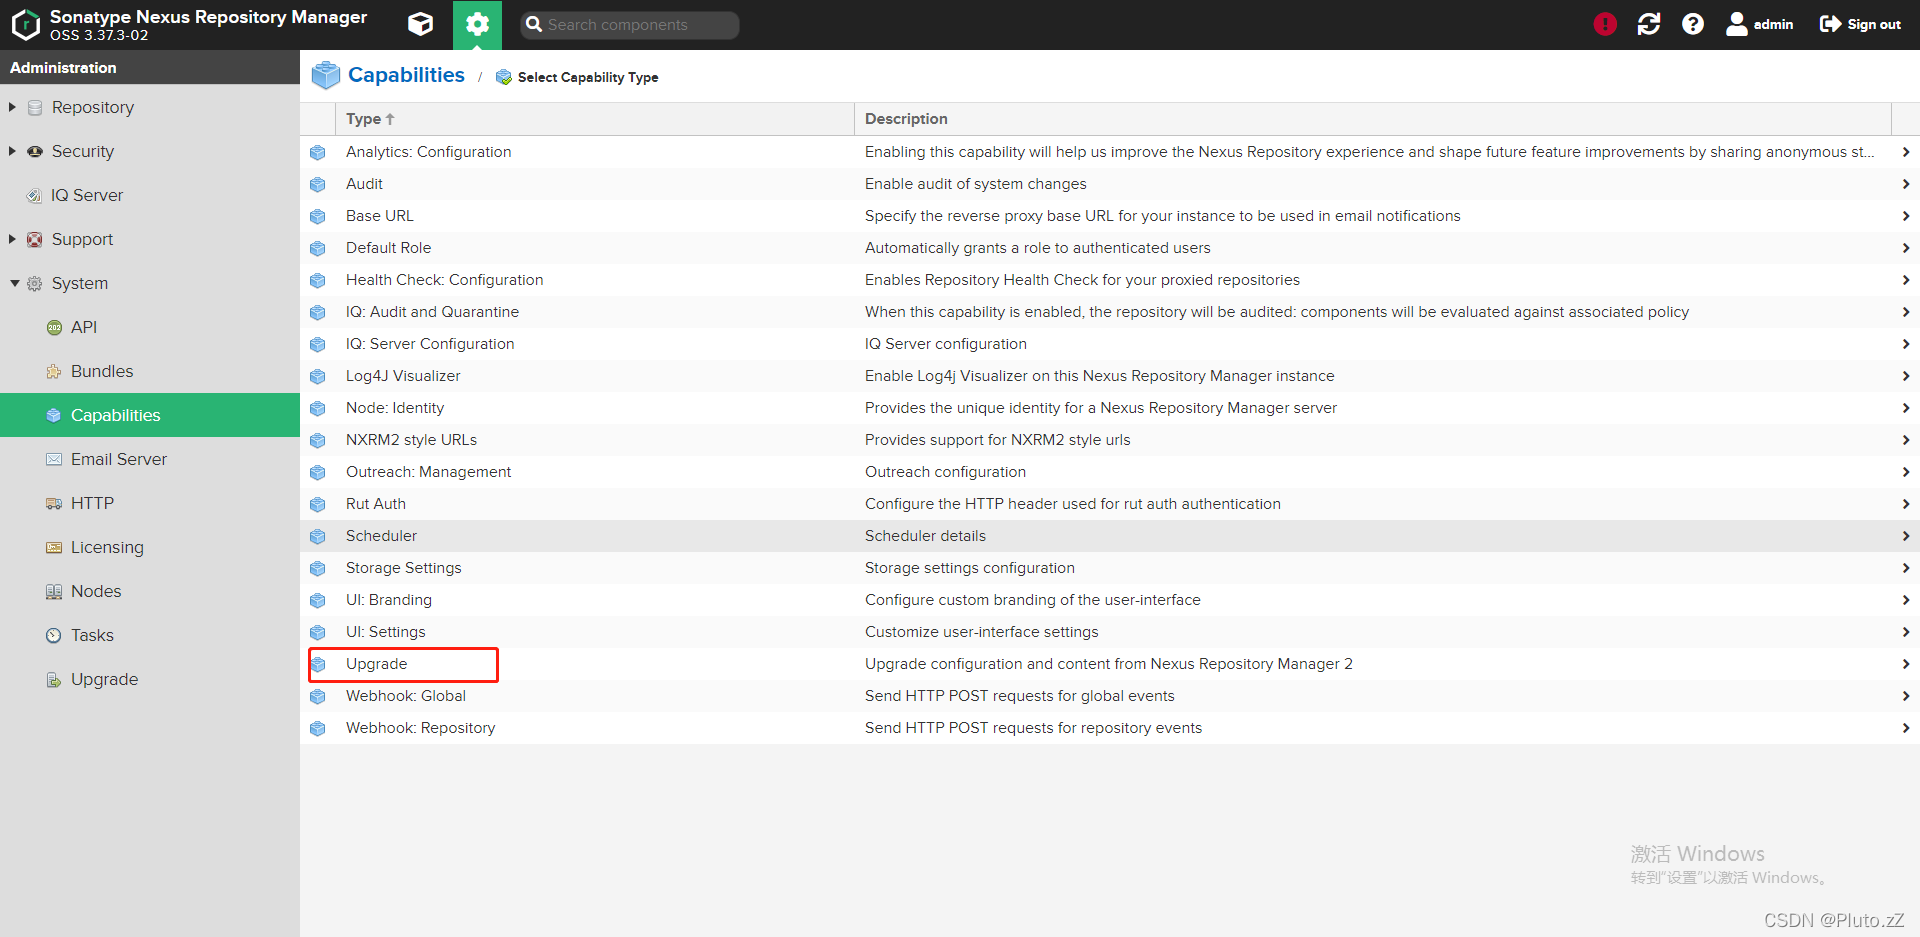Click the Refresh icon in header
This screenshot has width=1920, height=937.
[1649, 24]
